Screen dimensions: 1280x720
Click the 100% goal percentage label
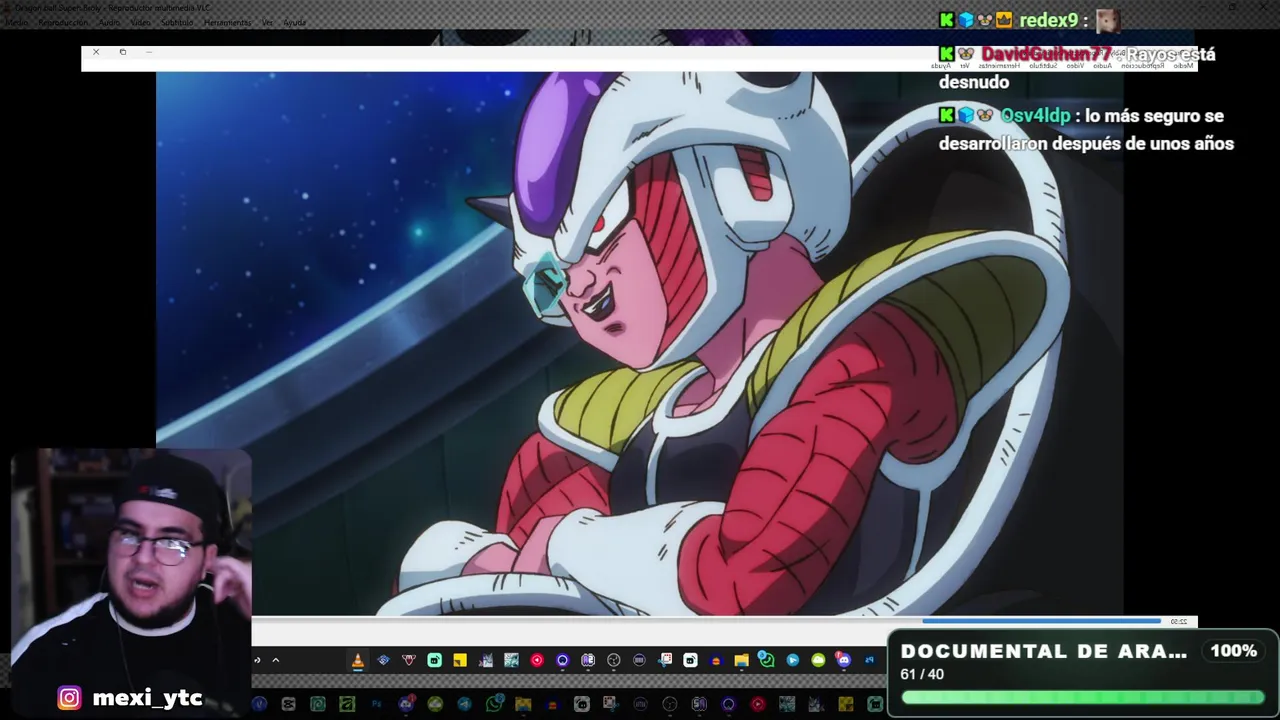tap(1234, 651)
